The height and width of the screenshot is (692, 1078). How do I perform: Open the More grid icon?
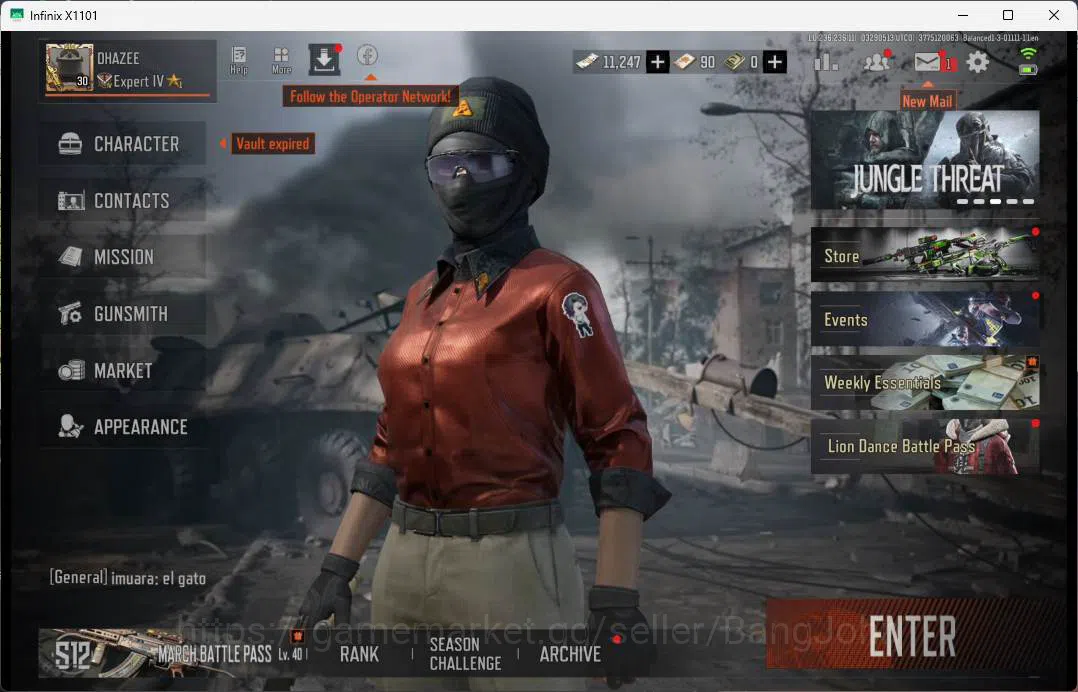coord(281,60)
